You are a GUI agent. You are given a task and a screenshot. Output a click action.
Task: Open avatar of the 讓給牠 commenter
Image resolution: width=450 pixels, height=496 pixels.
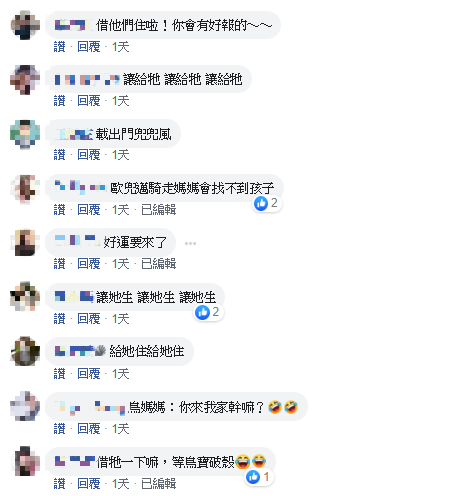coord(25,80)
